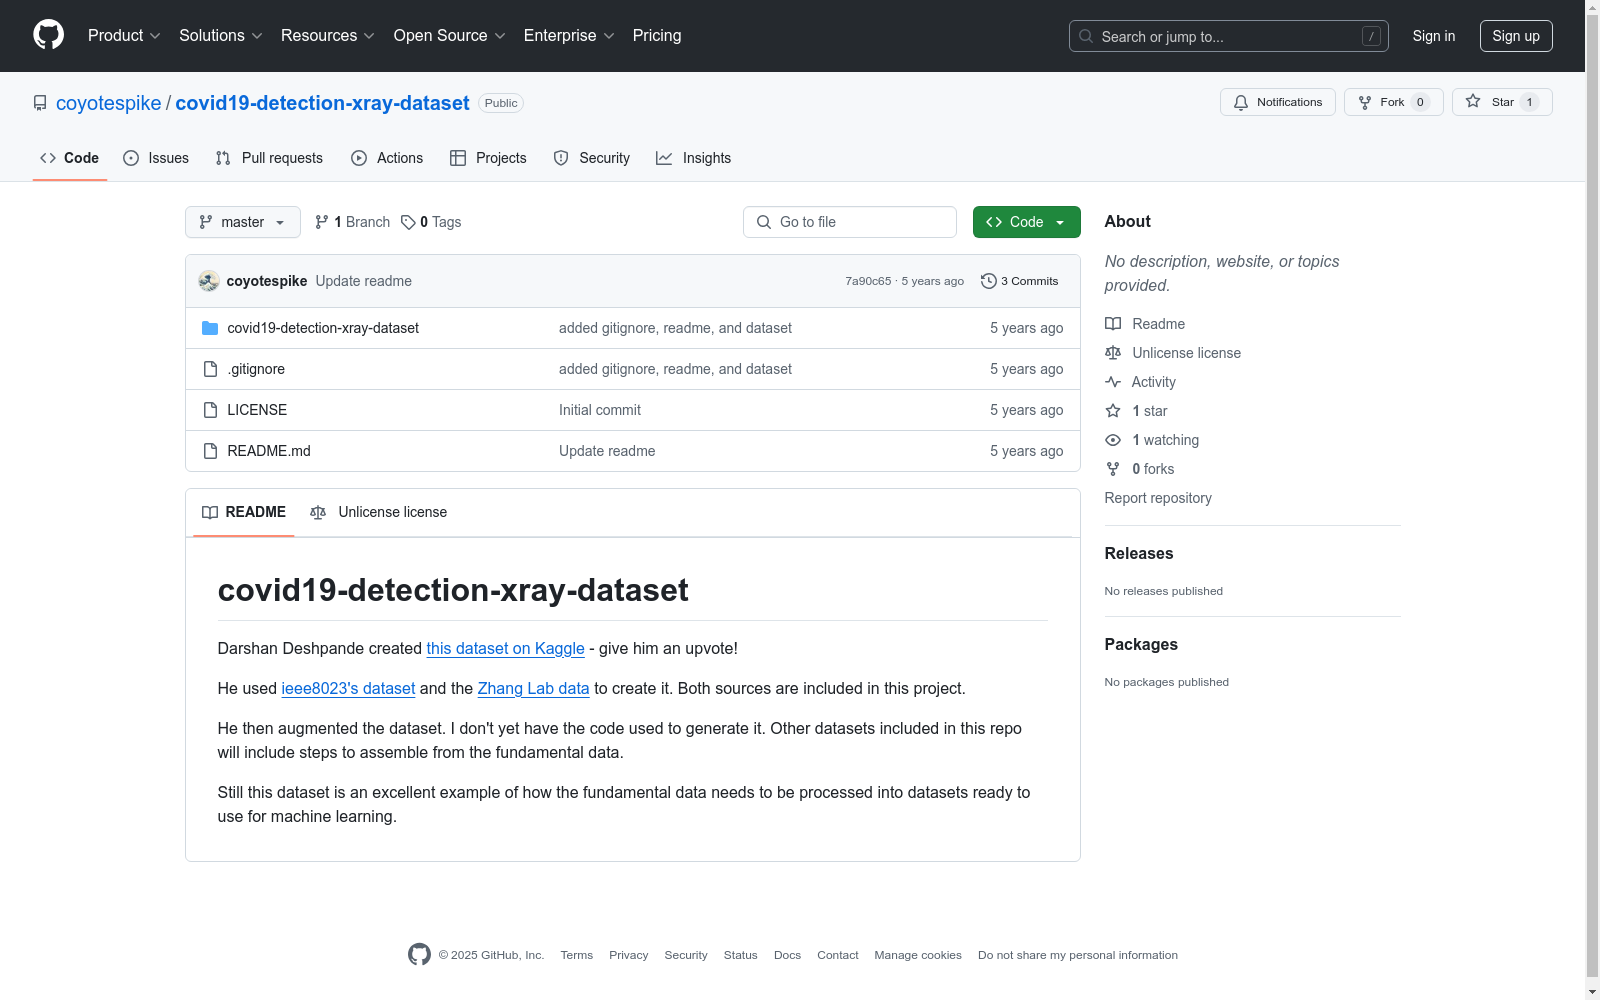Open the .gitignore file
This screenshot has height=1000, width=1600.
coord(256,369)
